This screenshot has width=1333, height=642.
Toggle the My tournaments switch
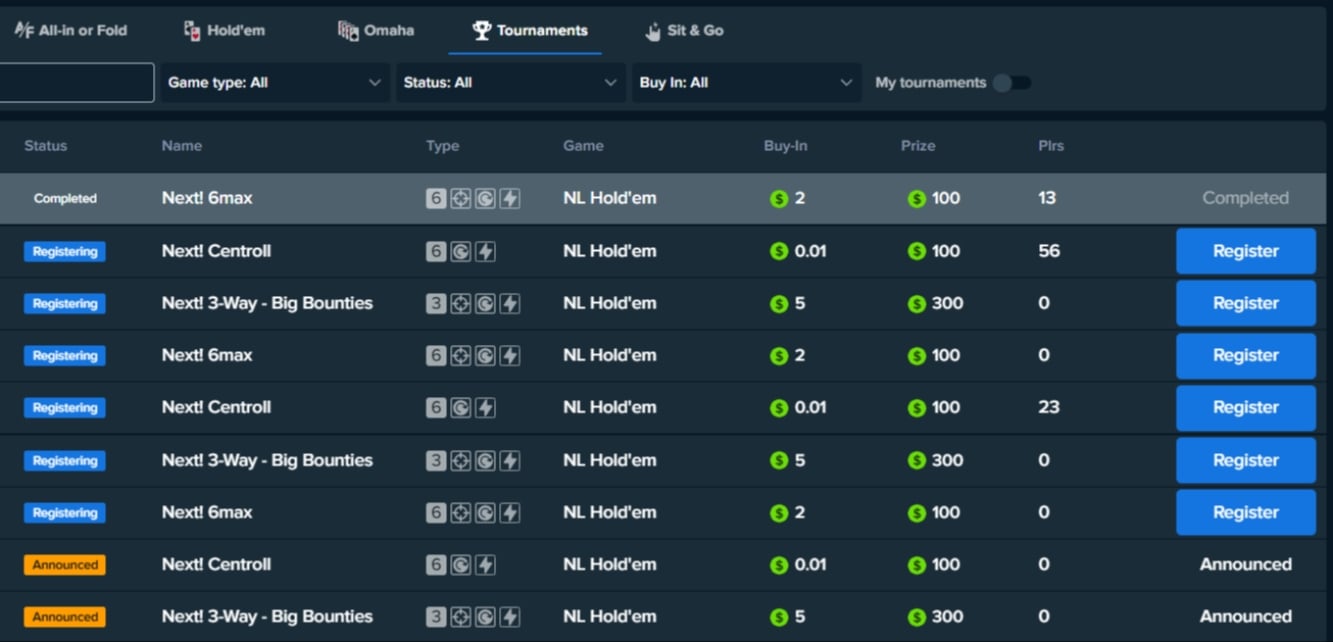click(x=1011, y=83)
